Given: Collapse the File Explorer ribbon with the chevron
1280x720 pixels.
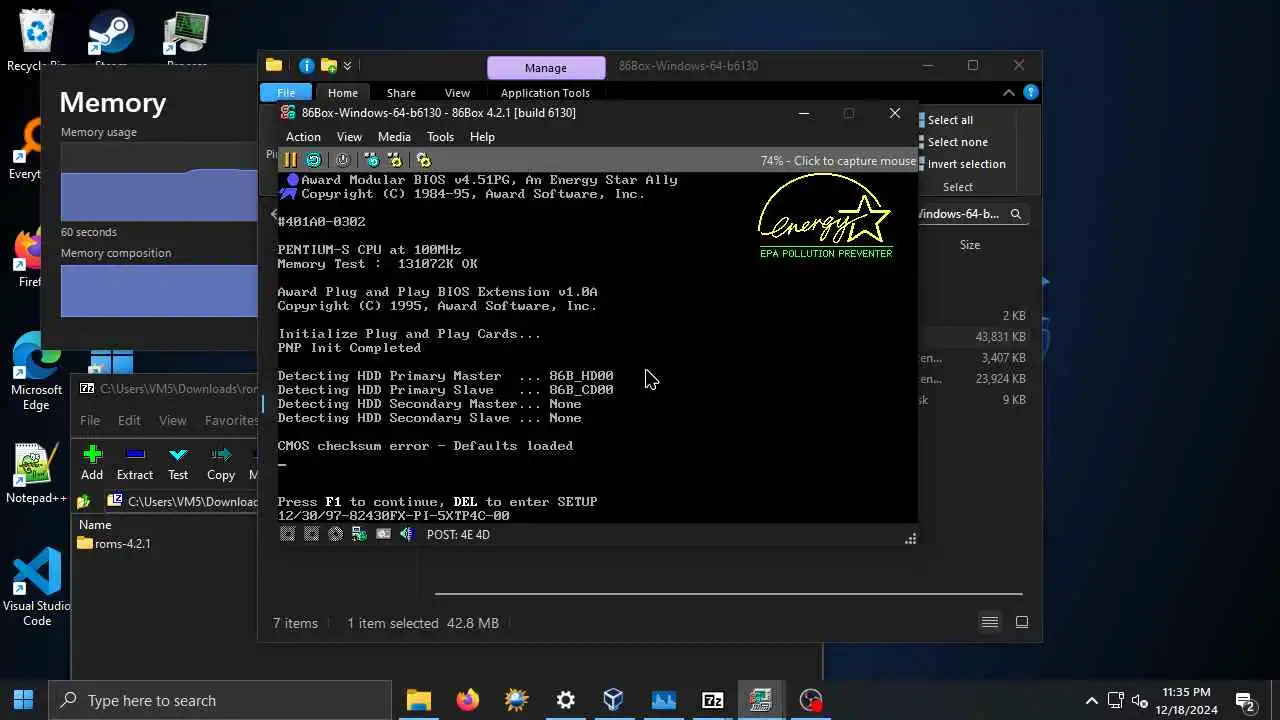Looking at the screenshot, I should click(x=1009, y=93).
